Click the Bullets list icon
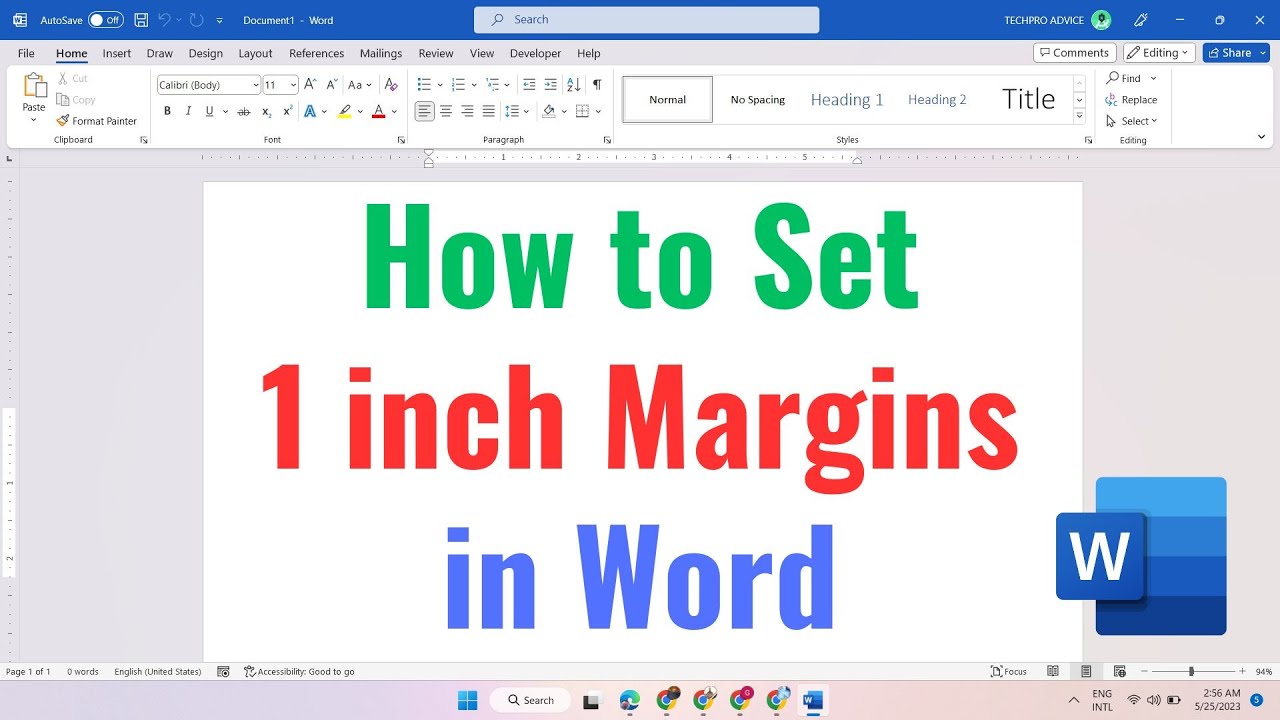Screen dimensions: 1280x720 click(x=424, y=85)
